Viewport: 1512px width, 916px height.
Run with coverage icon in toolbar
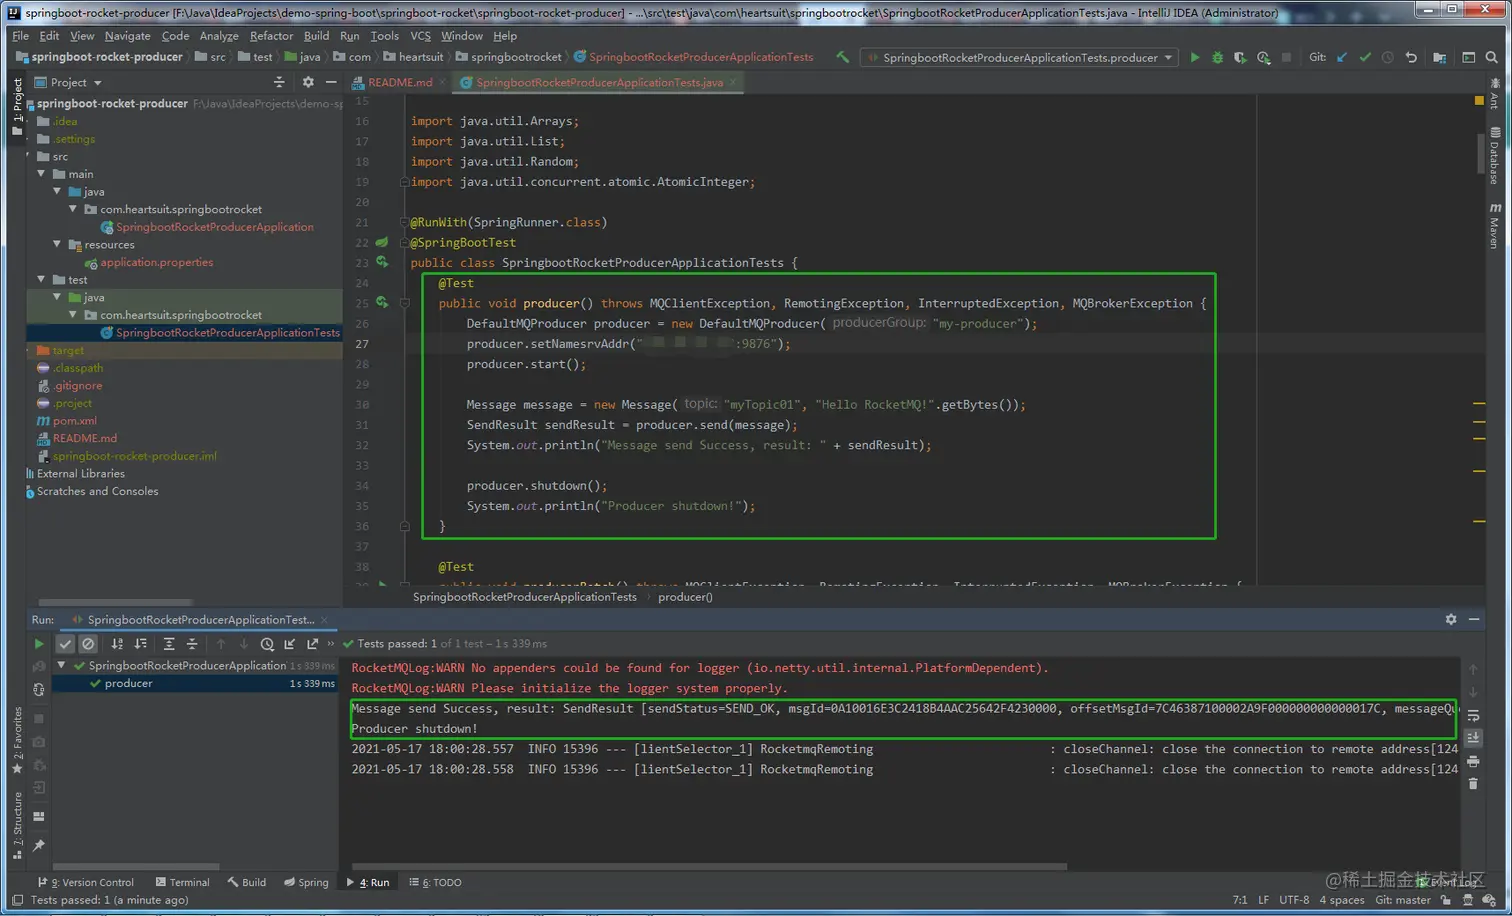(x=1240, y=57)
